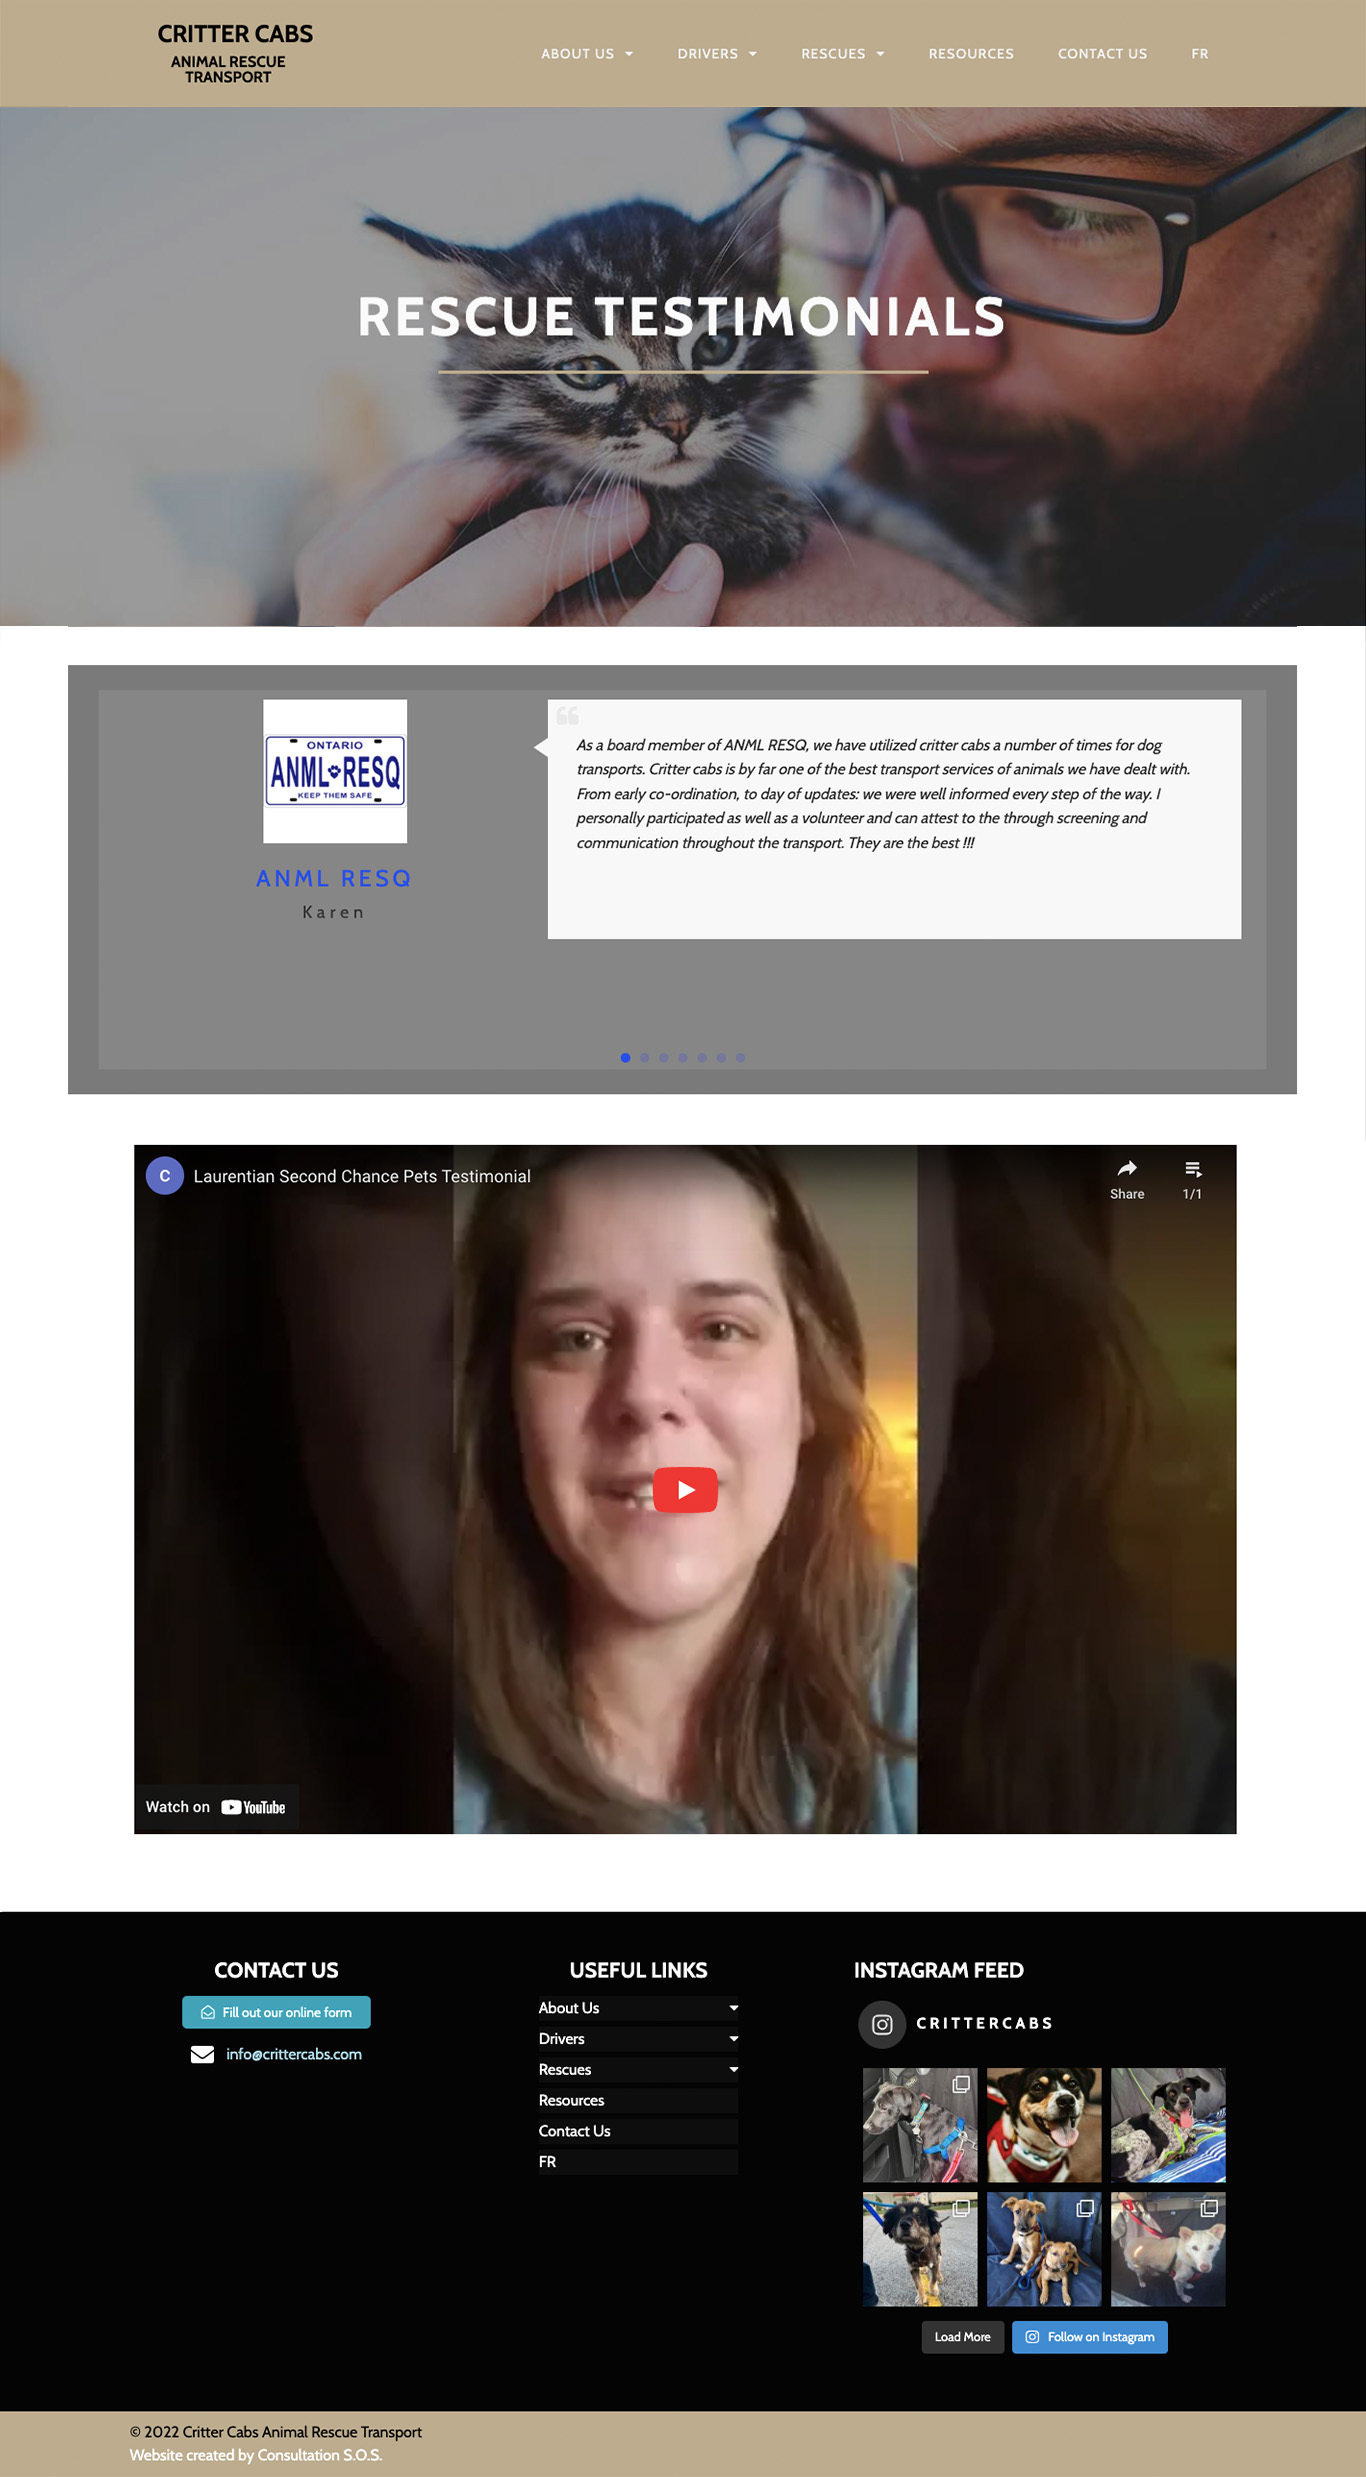Select the fourth testimonial slider dot

point(682,1057)
